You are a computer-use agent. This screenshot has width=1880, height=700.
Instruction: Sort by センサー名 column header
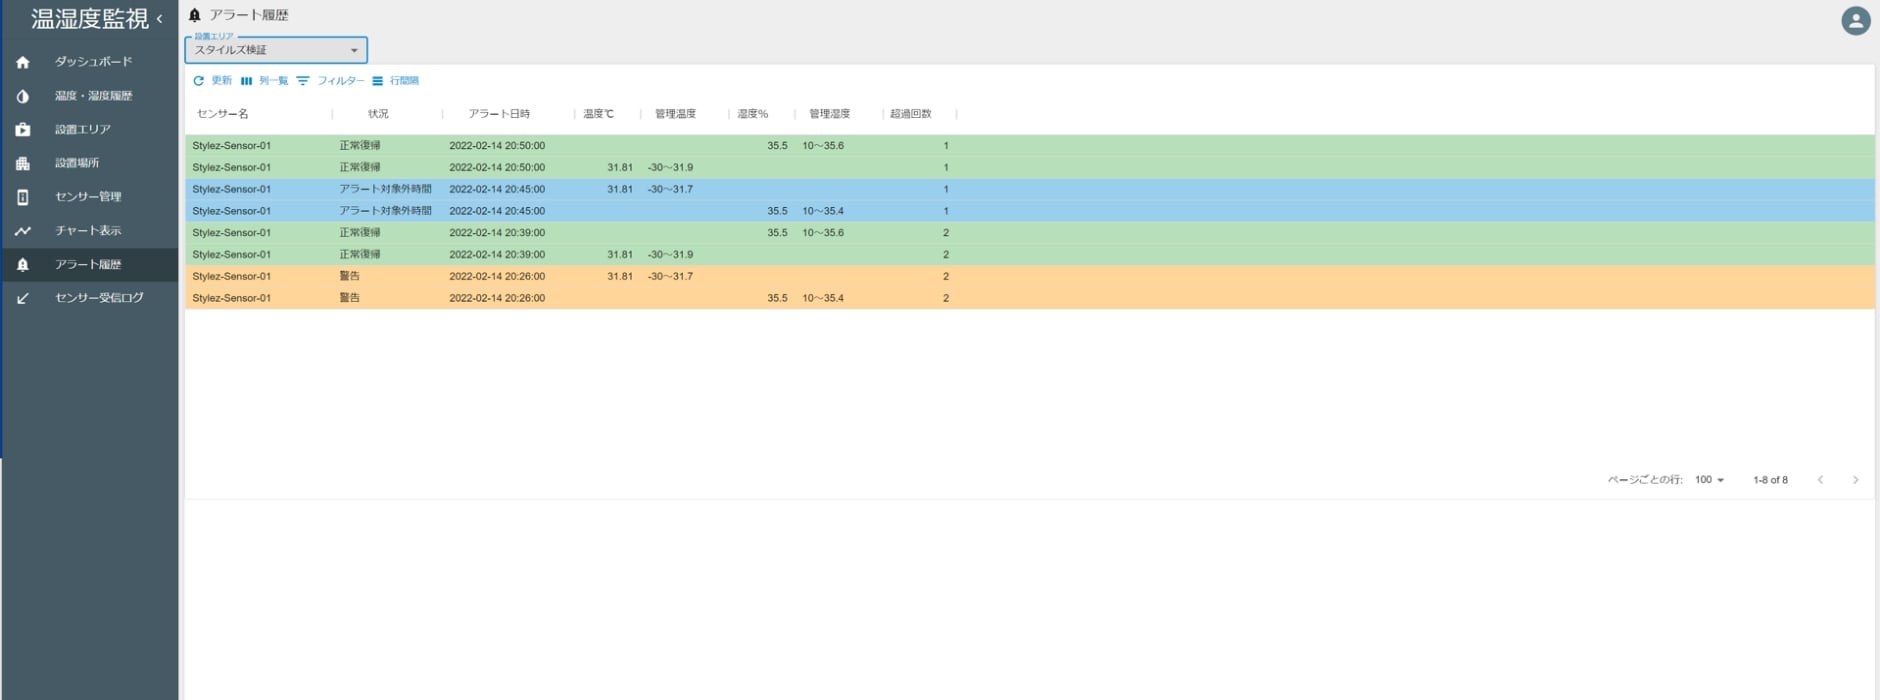pos(222,114)
